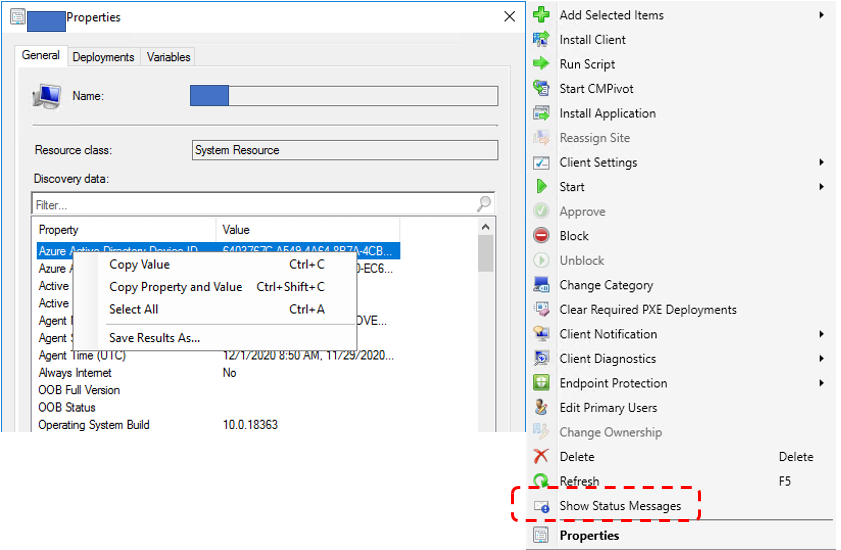
Task: Click the red X Delete icon
Action: (x=541, y=456)
